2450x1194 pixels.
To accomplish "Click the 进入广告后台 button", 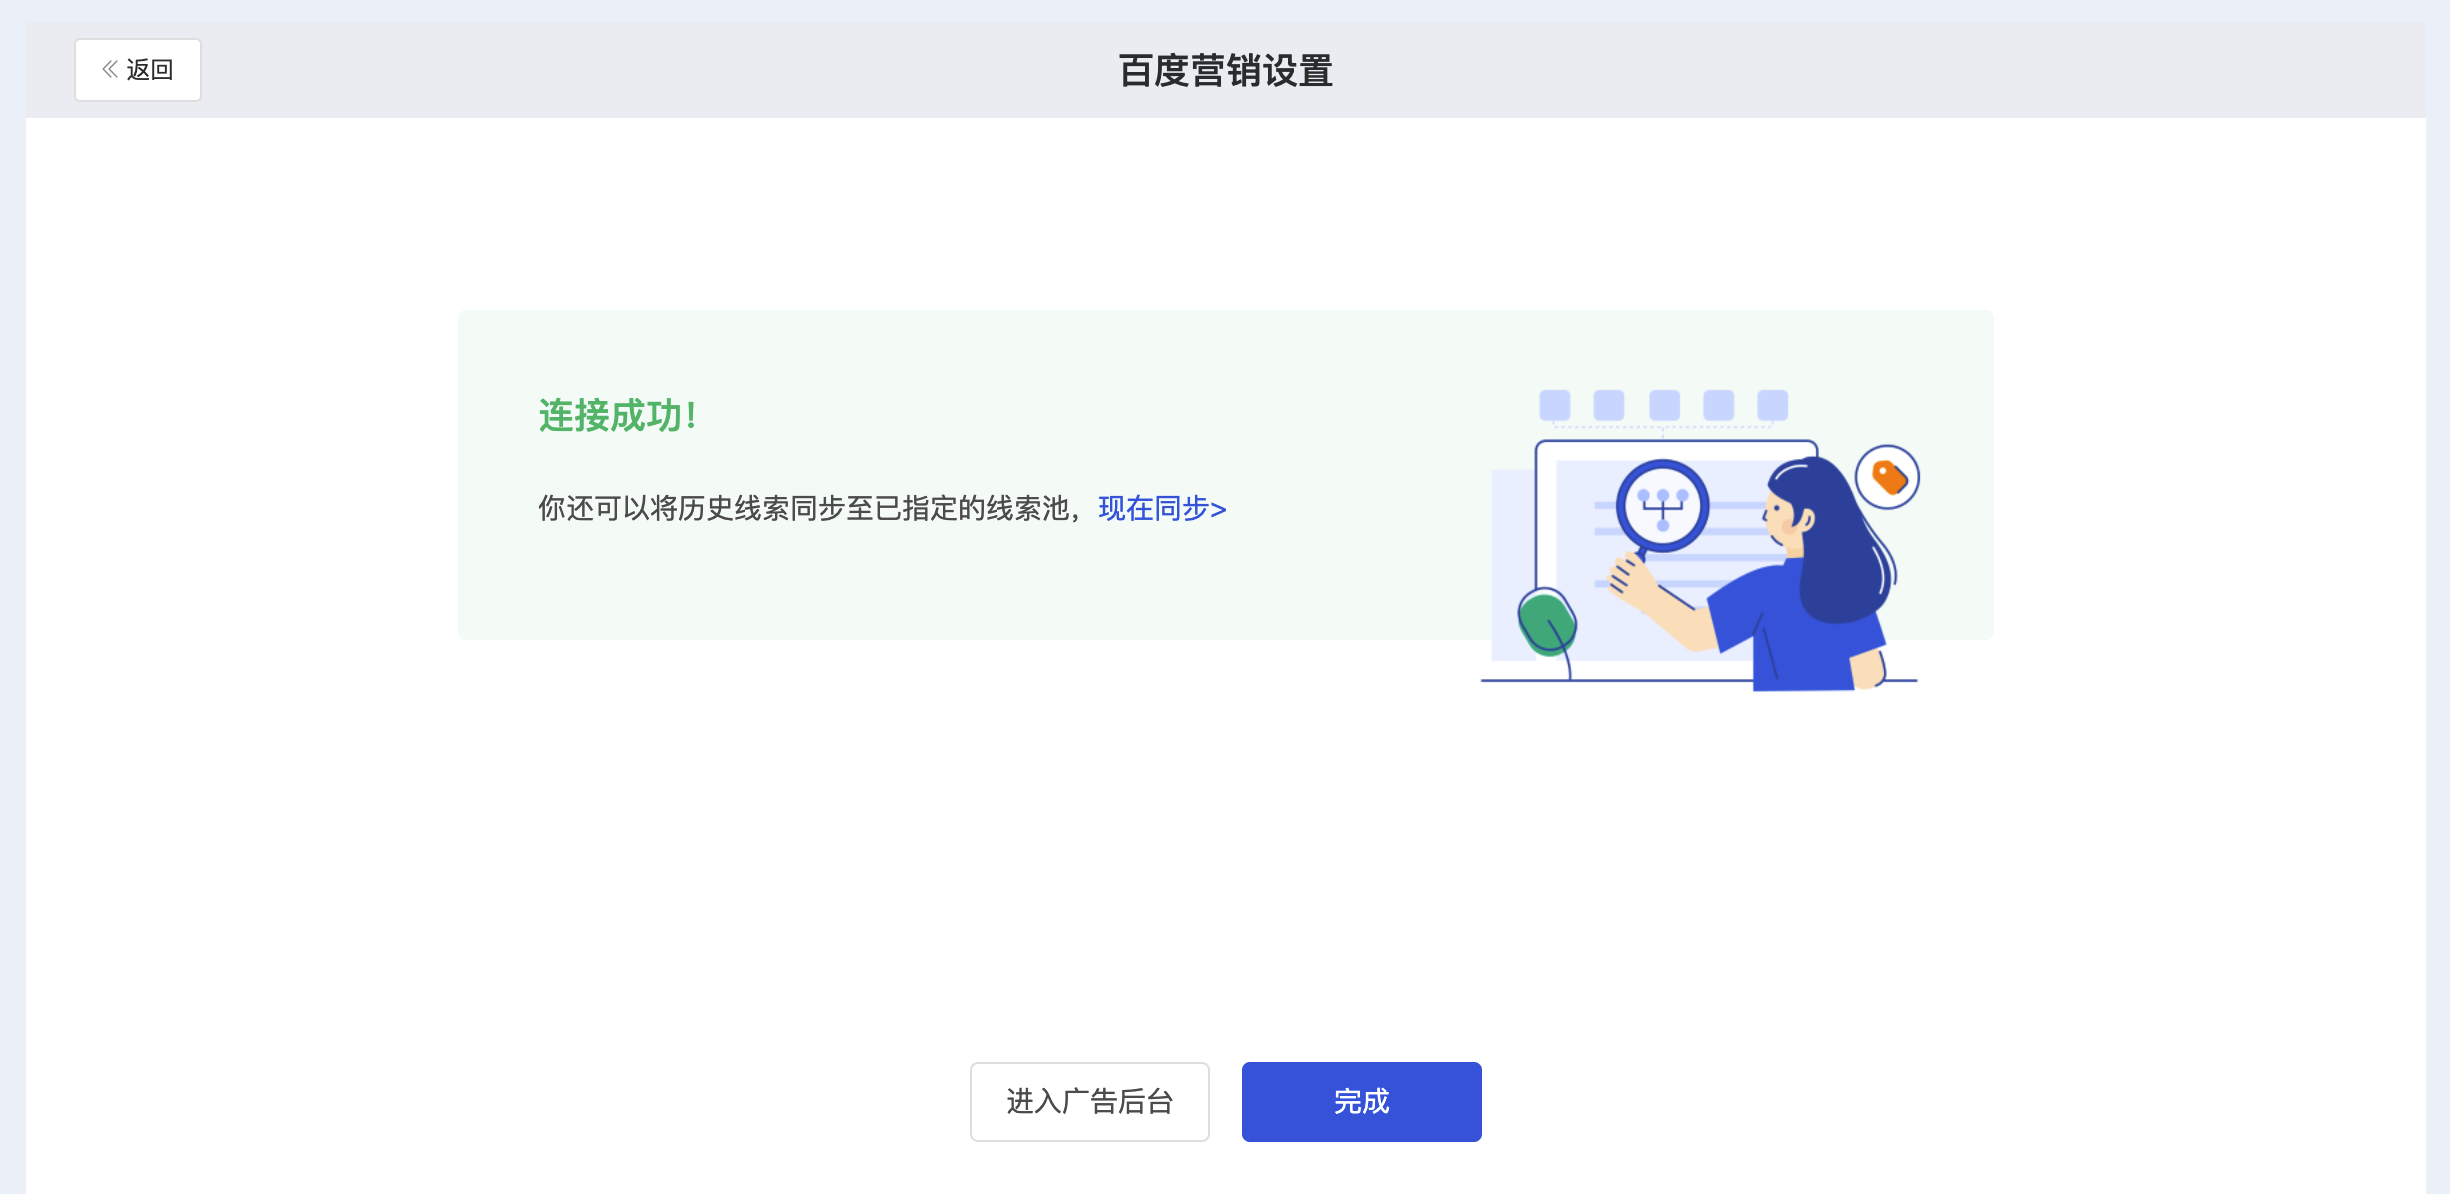I will [x=1089, y=1102].
